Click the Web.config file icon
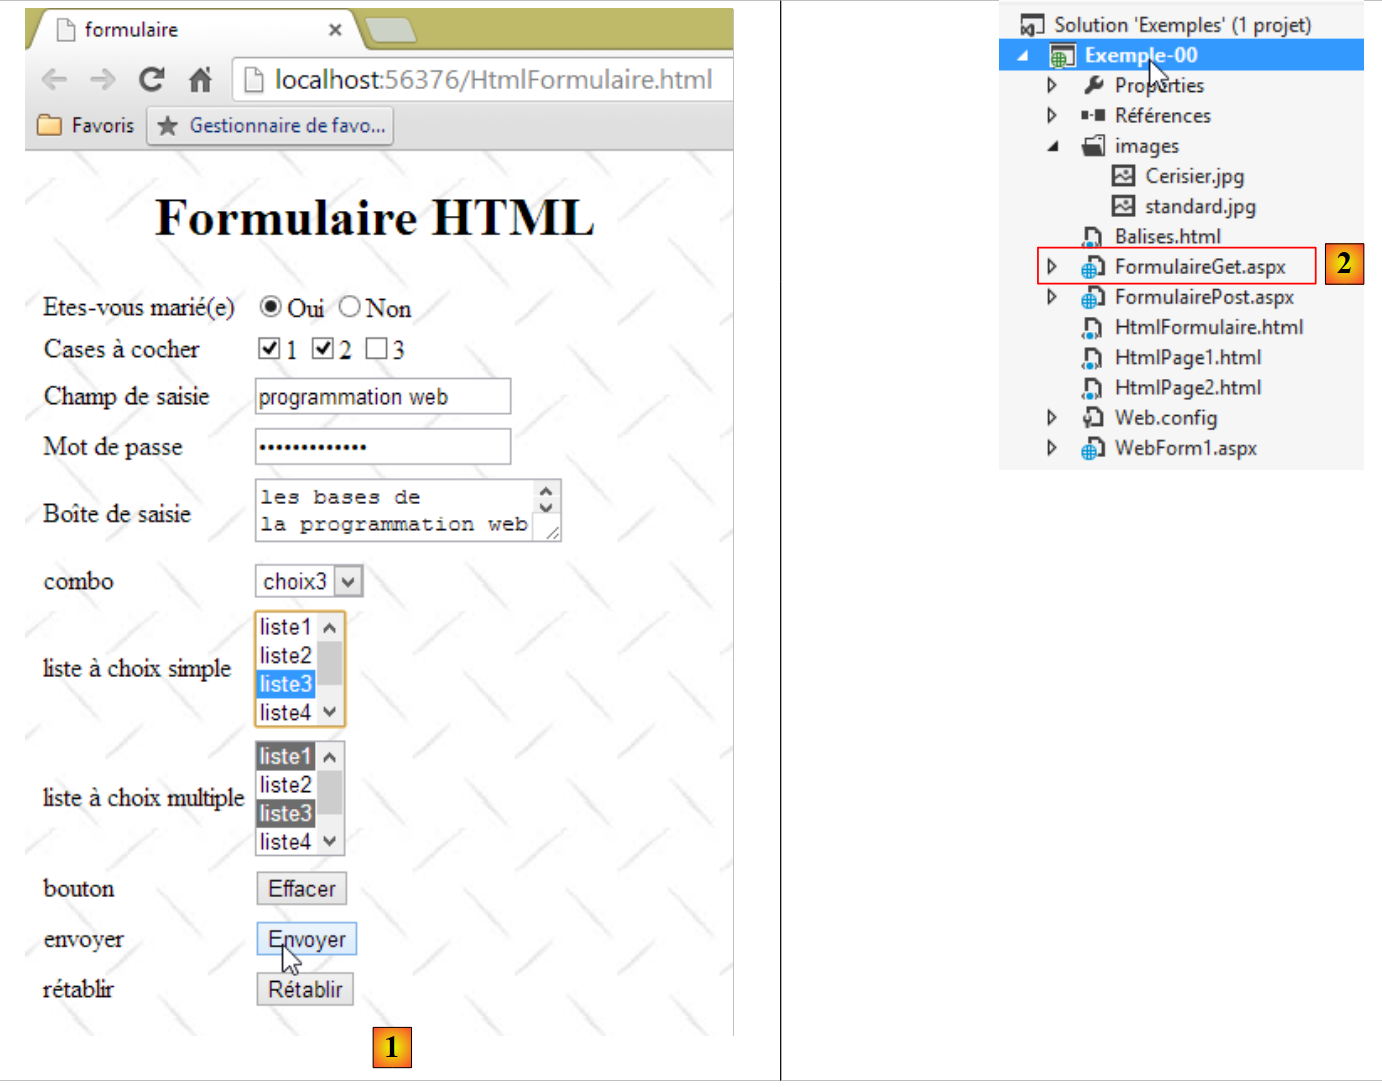This screenshot has width=1382, height=1087. 1093,418
